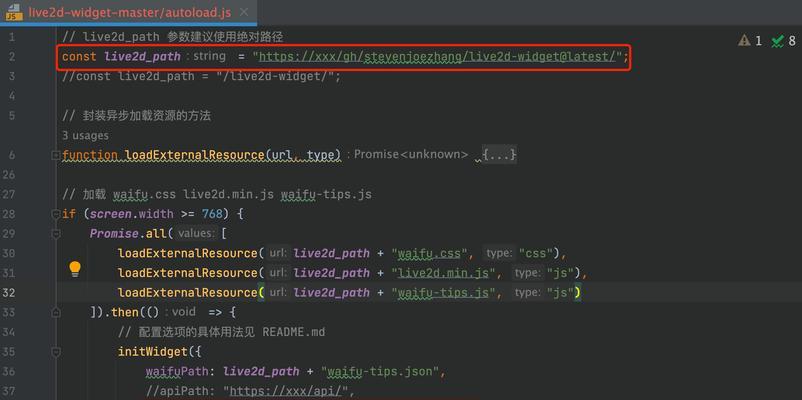Expand the folded {...} function body

[x=499, y=154]
